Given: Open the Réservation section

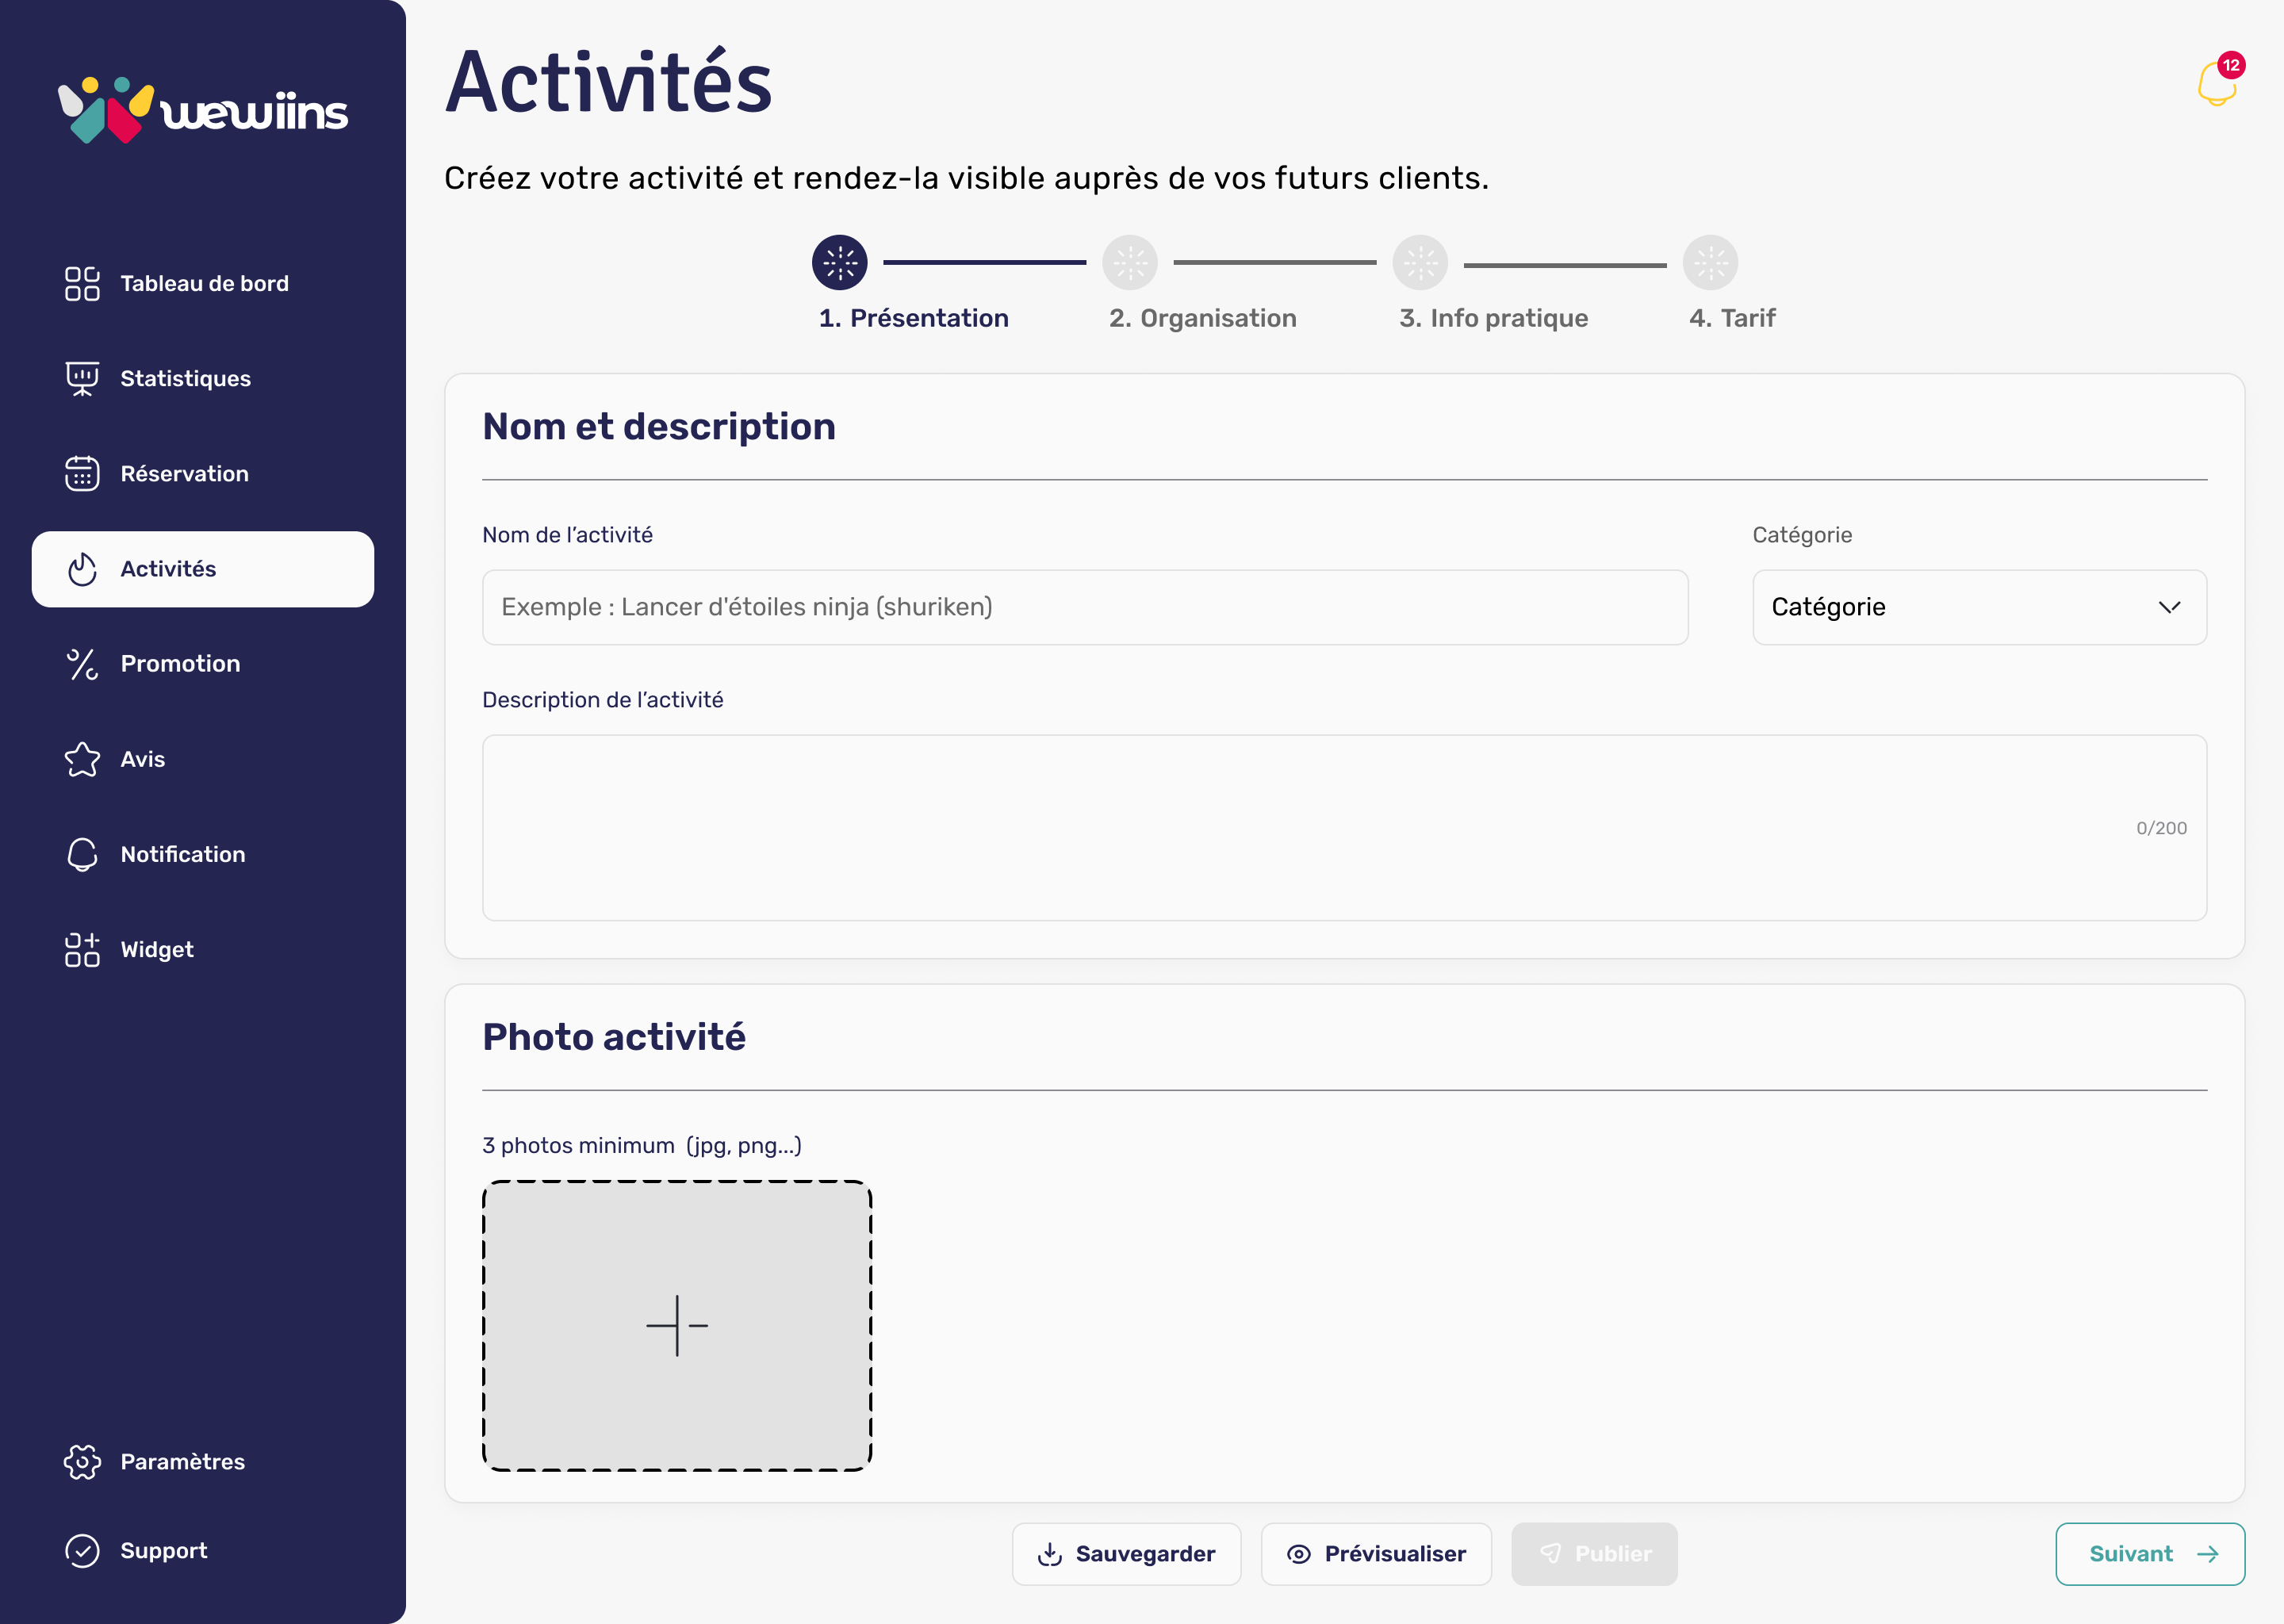Looking at the screenshot, I should click(x=203, y=474).
